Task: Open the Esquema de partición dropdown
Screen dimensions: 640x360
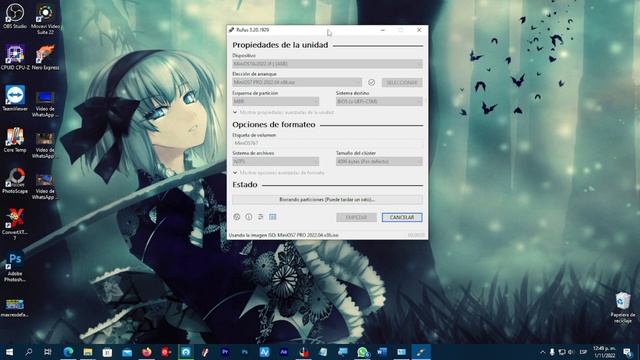Action: point(276,101)
